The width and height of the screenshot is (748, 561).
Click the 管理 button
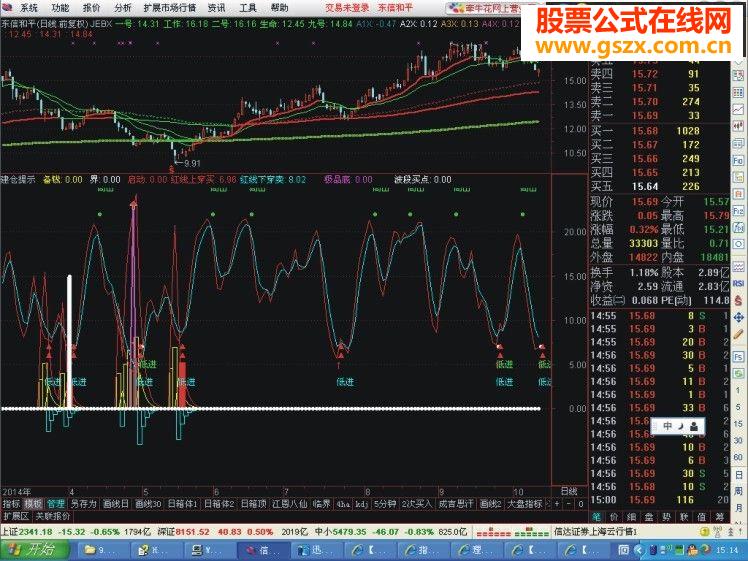[x=56, y=504]
